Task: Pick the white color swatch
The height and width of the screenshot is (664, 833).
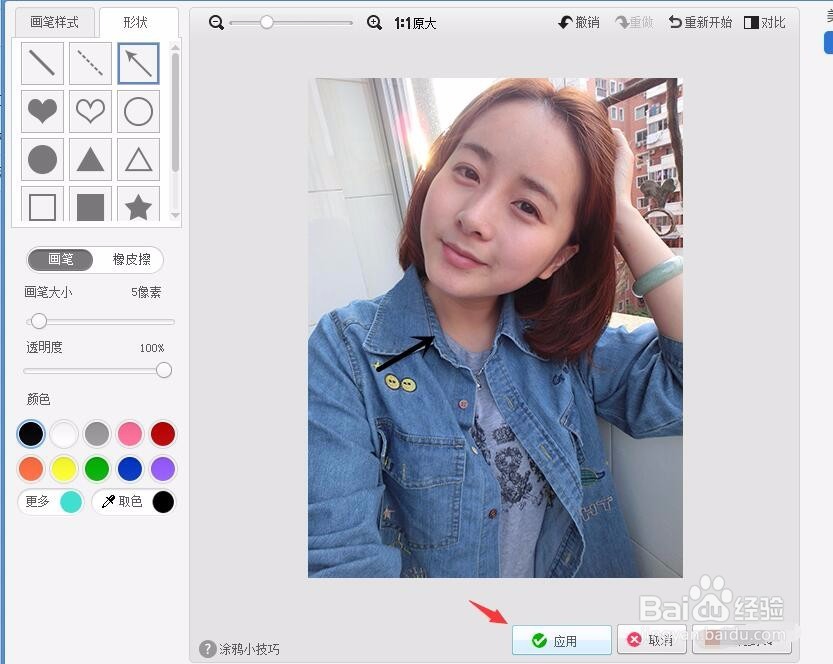Action: click(64, 433)
